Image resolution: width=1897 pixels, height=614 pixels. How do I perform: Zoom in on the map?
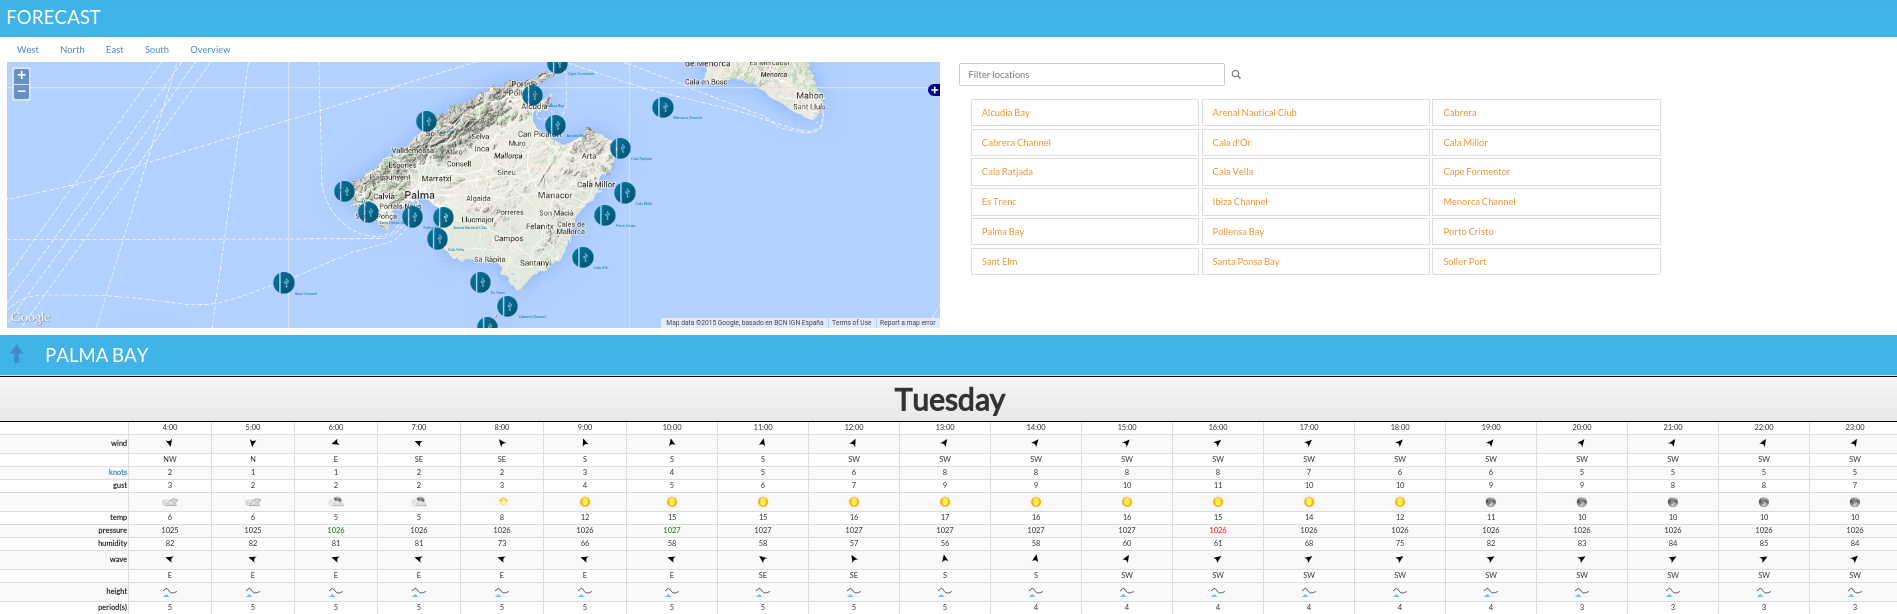[x=21, y=76]
